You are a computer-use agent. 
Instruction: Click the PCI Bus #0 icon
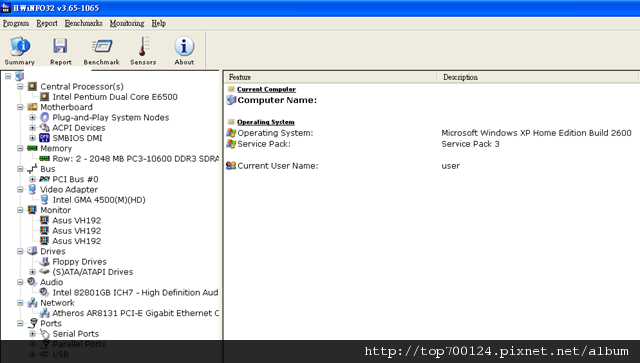pyautogui.click(x=44, y=179)
